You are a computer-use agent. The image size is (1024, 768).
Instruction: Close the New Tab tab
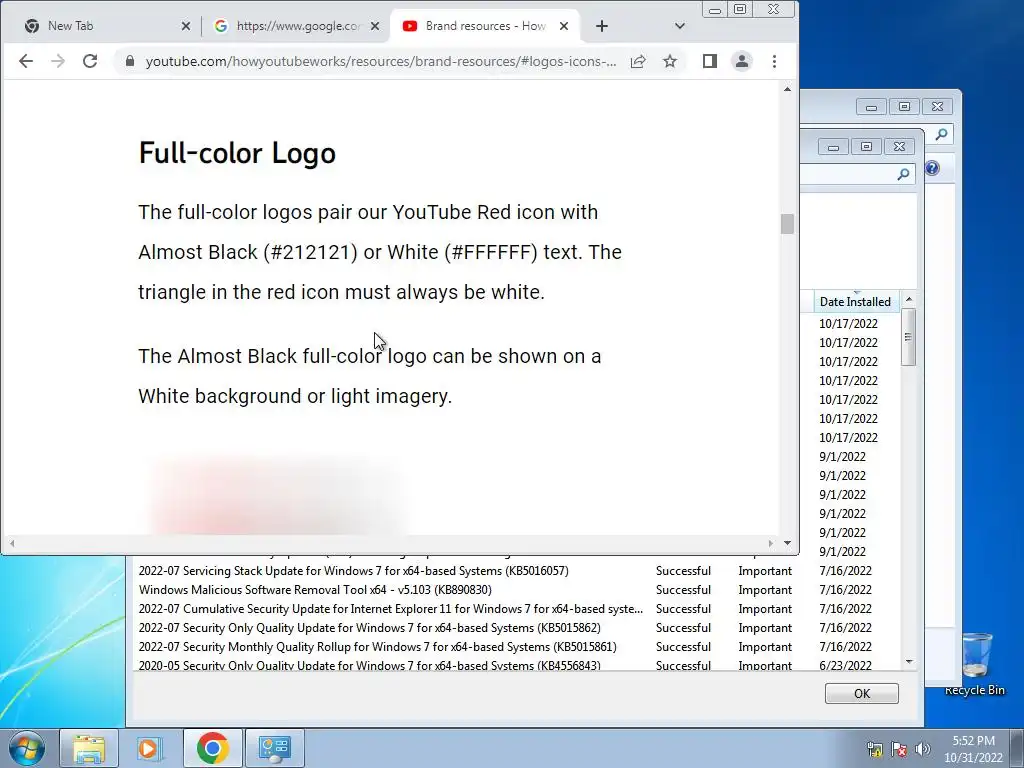pos(186,26)
